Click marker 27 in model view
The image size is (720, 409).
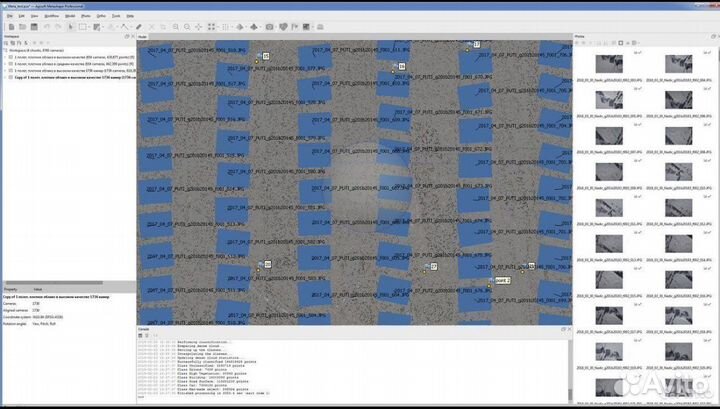click(x=433, y=266)
